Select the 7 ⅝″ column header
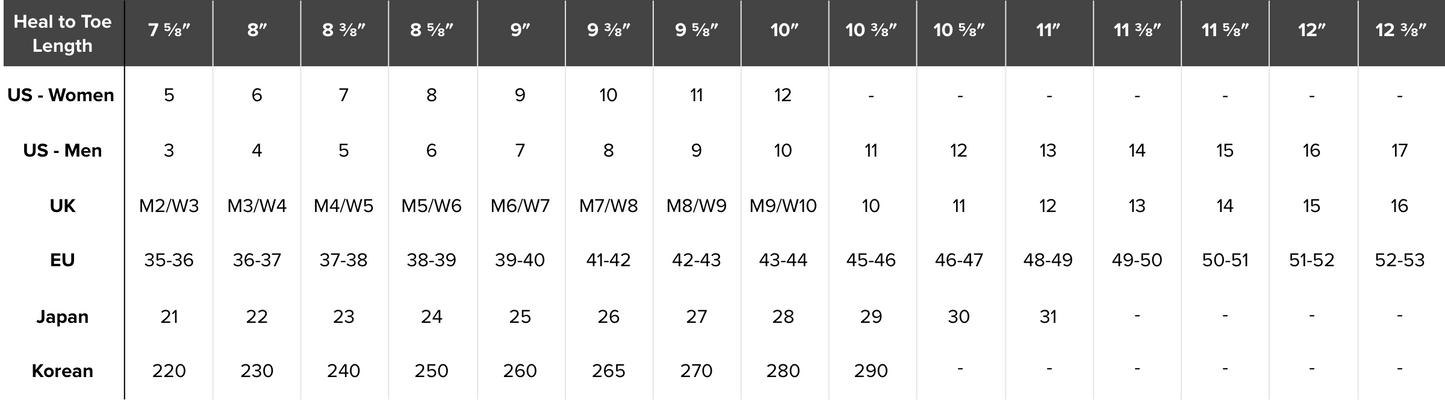The image size is (1445, 418). click(x=168, y=29)
